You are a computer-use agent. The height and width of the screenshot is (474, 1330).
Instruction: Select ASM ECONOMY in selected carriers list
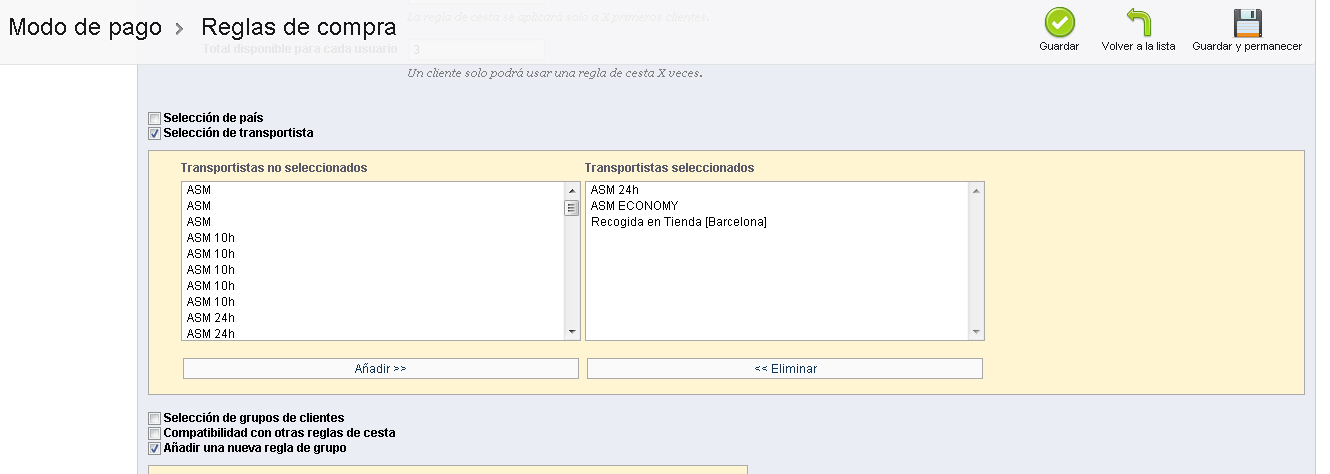[634, 206]
